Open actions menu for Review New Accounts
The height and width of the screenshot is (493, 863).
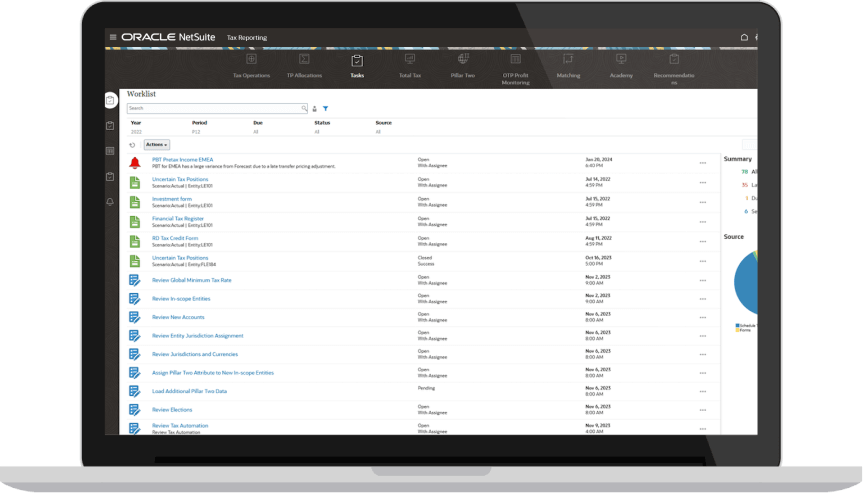pyautogui.click(x=703, y=317)
